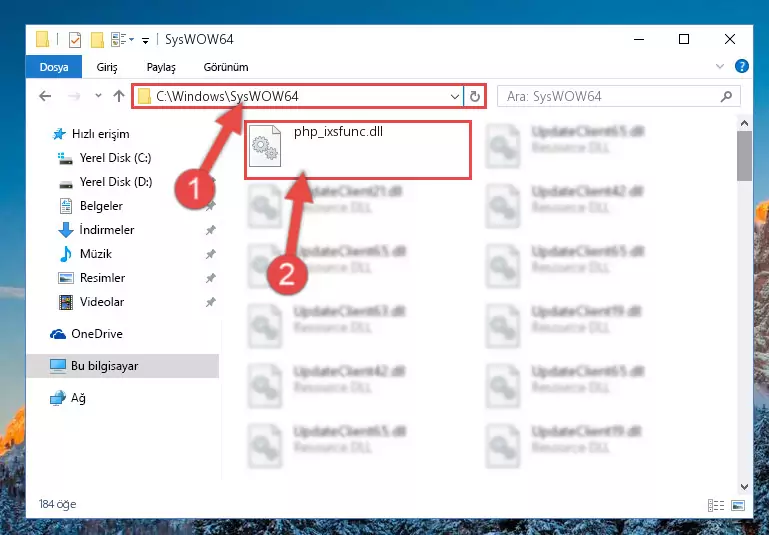Click the New folder quick access icon
Viewport: 769px width, 535px height.
(97, 39)
